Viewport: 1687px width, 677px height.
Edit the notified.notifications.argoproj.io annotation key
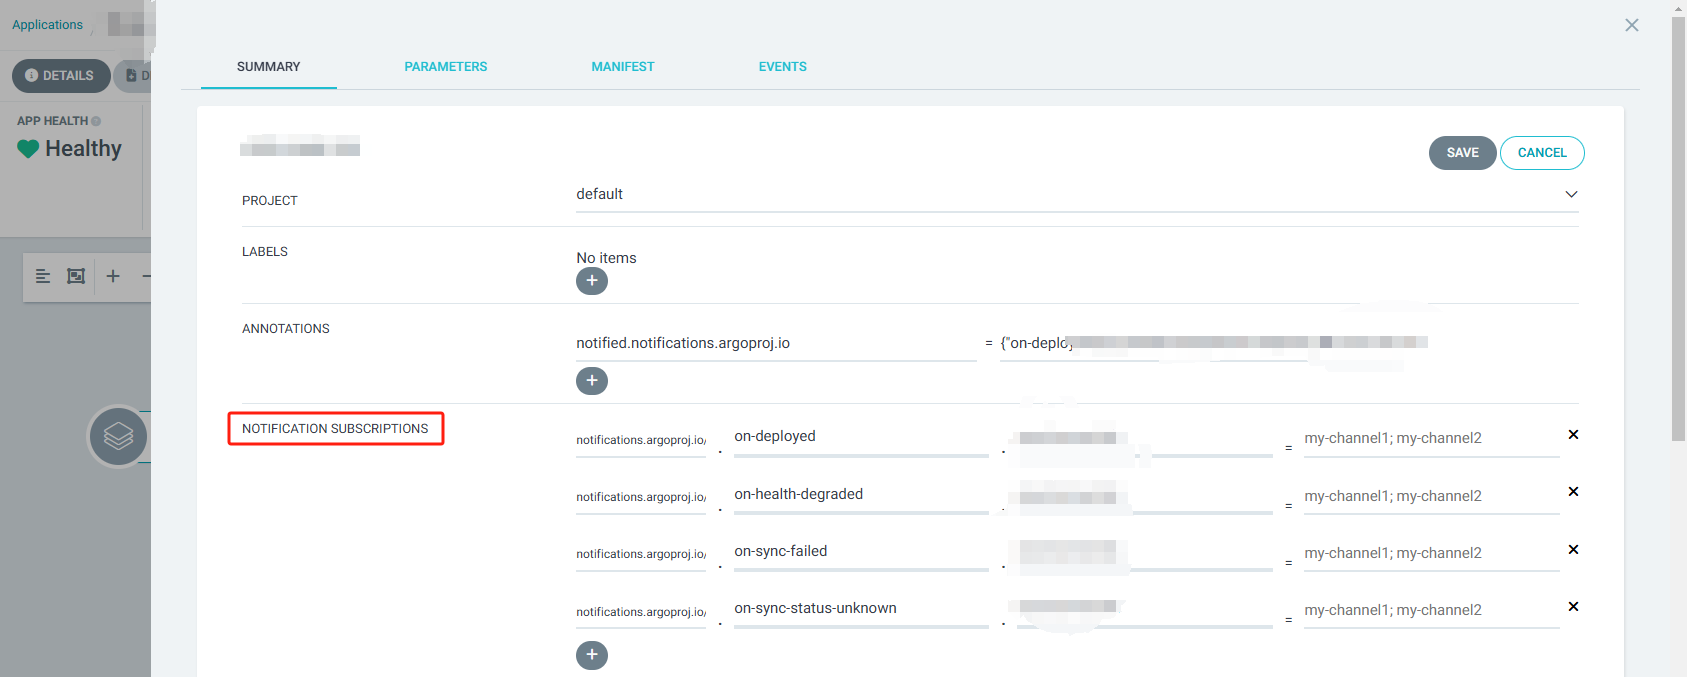tap(775, 344)
